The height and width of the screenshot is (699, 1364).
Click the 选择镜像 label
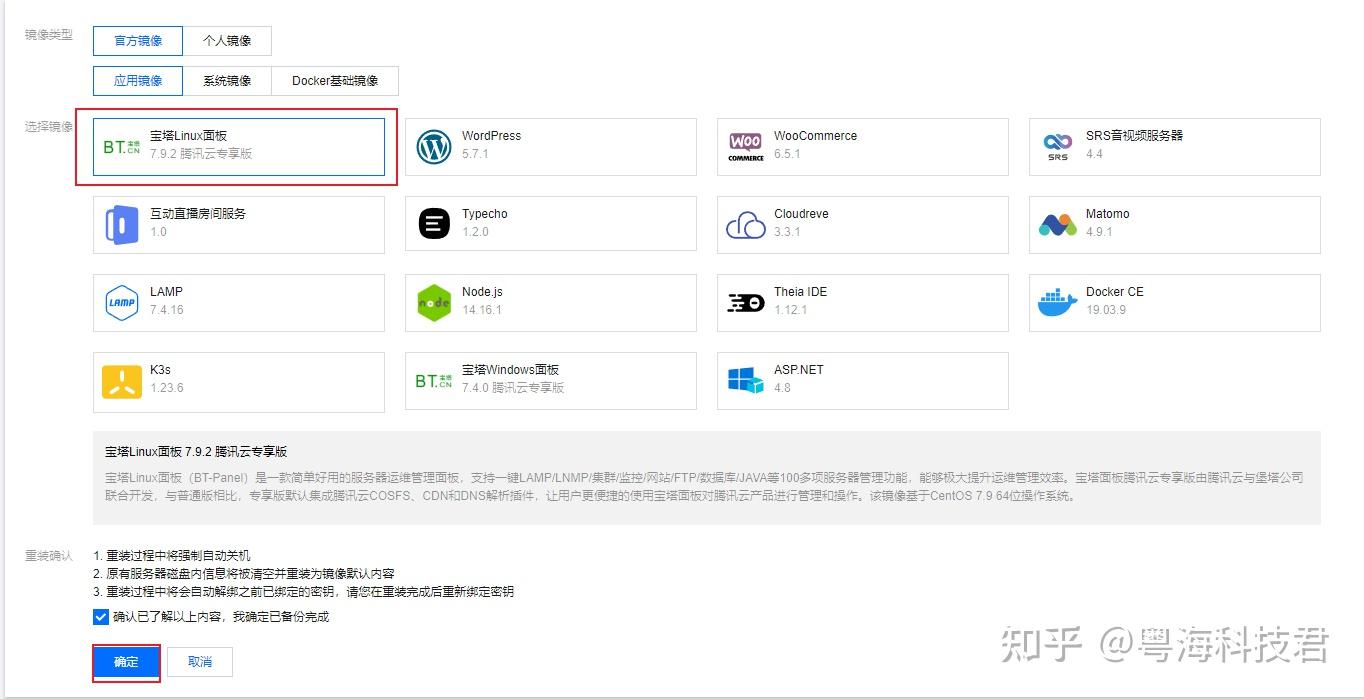pos(49,127)
